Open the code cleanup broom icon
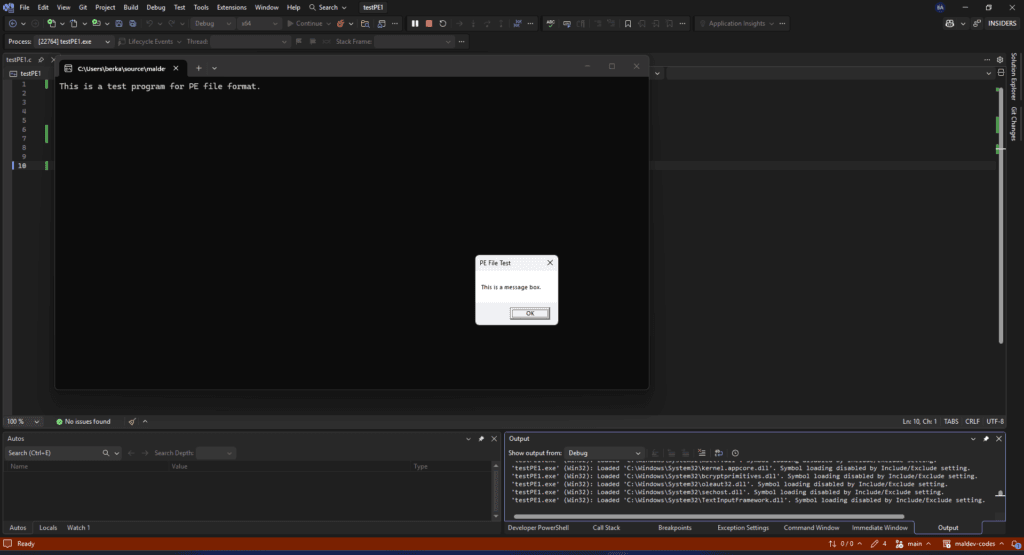The height and width of the screenshot is (555, 1024). pos(132,422)
